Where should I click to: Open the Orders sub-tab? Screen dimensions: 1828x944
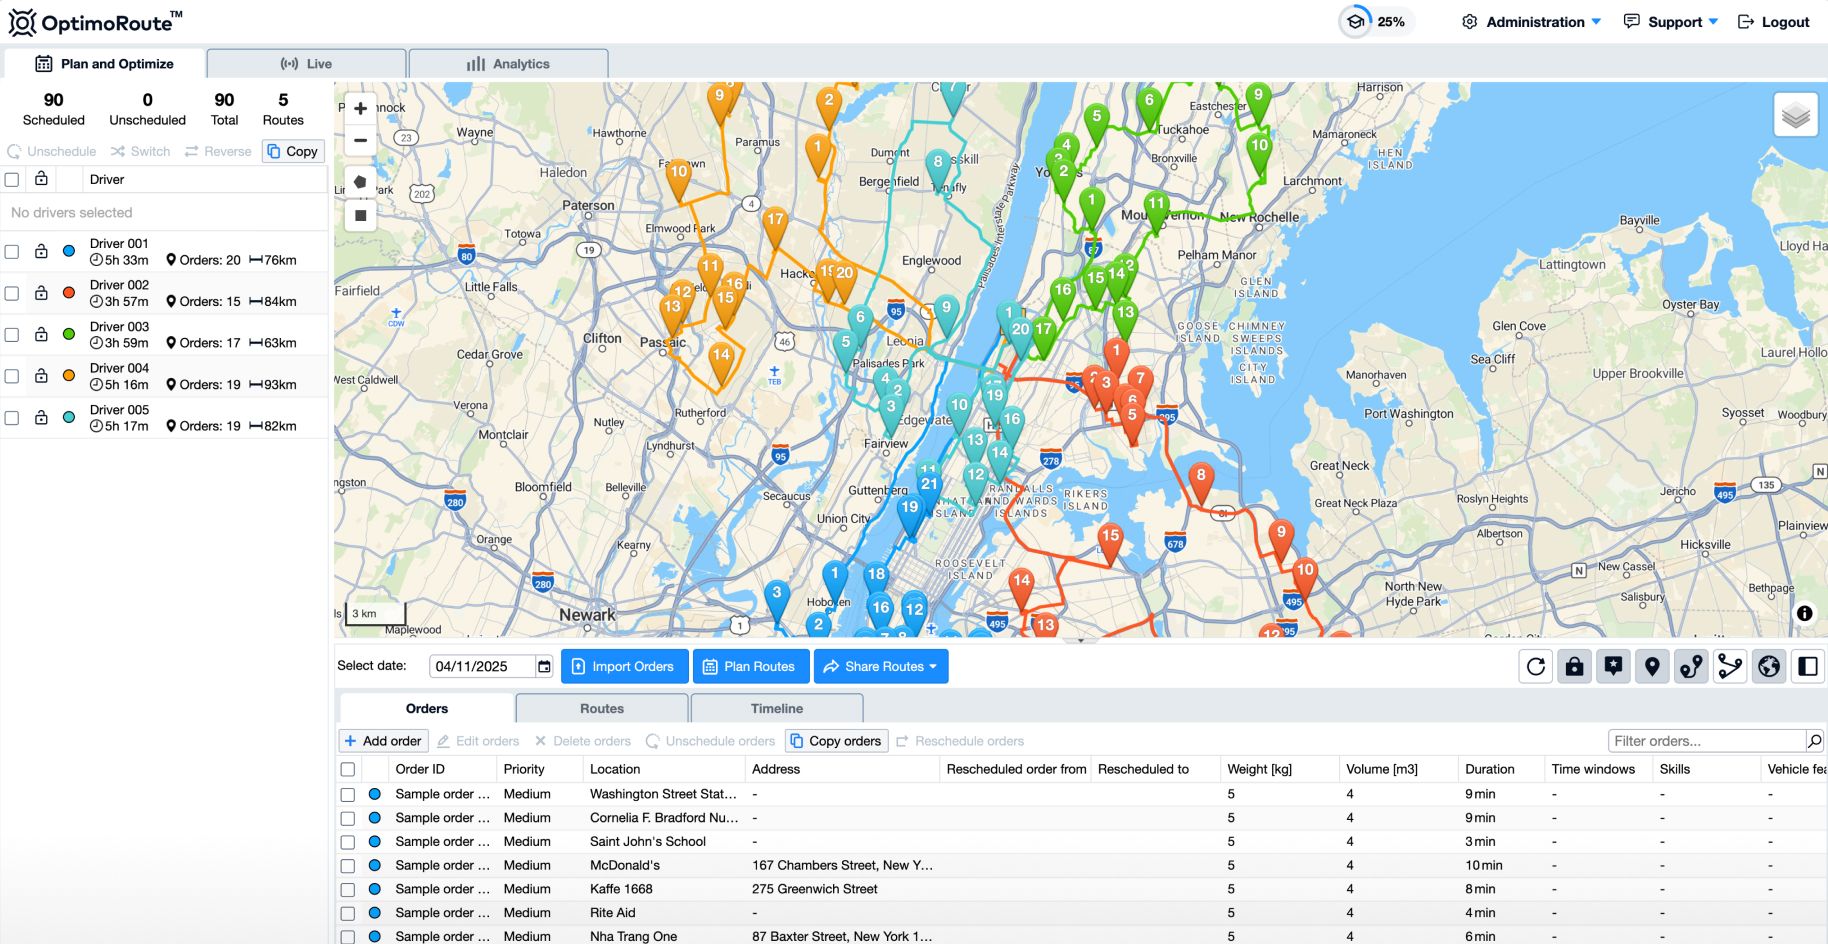427,708
